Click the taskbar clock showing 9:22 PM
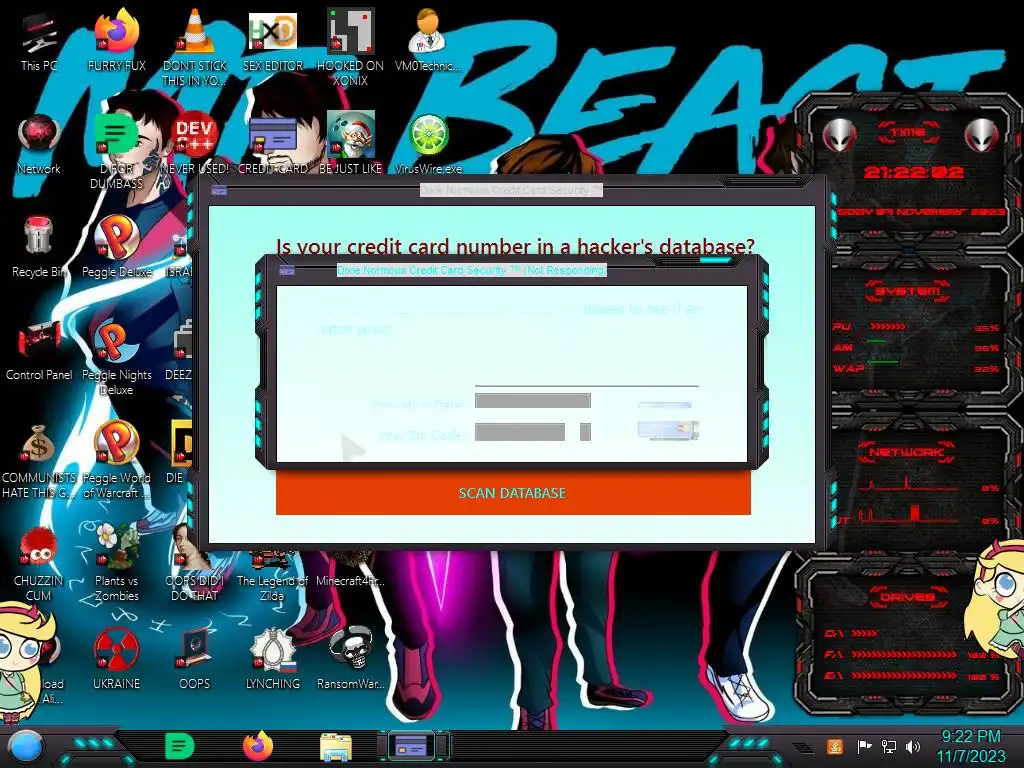Viewport: 1024px width, 768px height. tap(970, 747)
